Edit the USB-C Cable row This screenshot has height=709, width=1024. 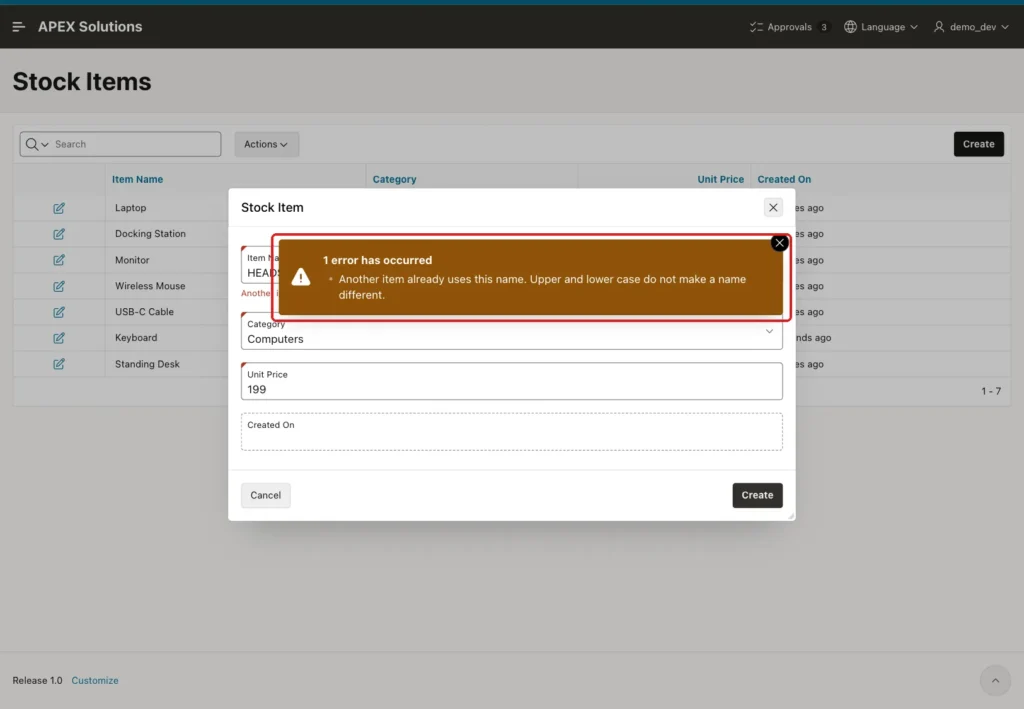click(59, 312)
